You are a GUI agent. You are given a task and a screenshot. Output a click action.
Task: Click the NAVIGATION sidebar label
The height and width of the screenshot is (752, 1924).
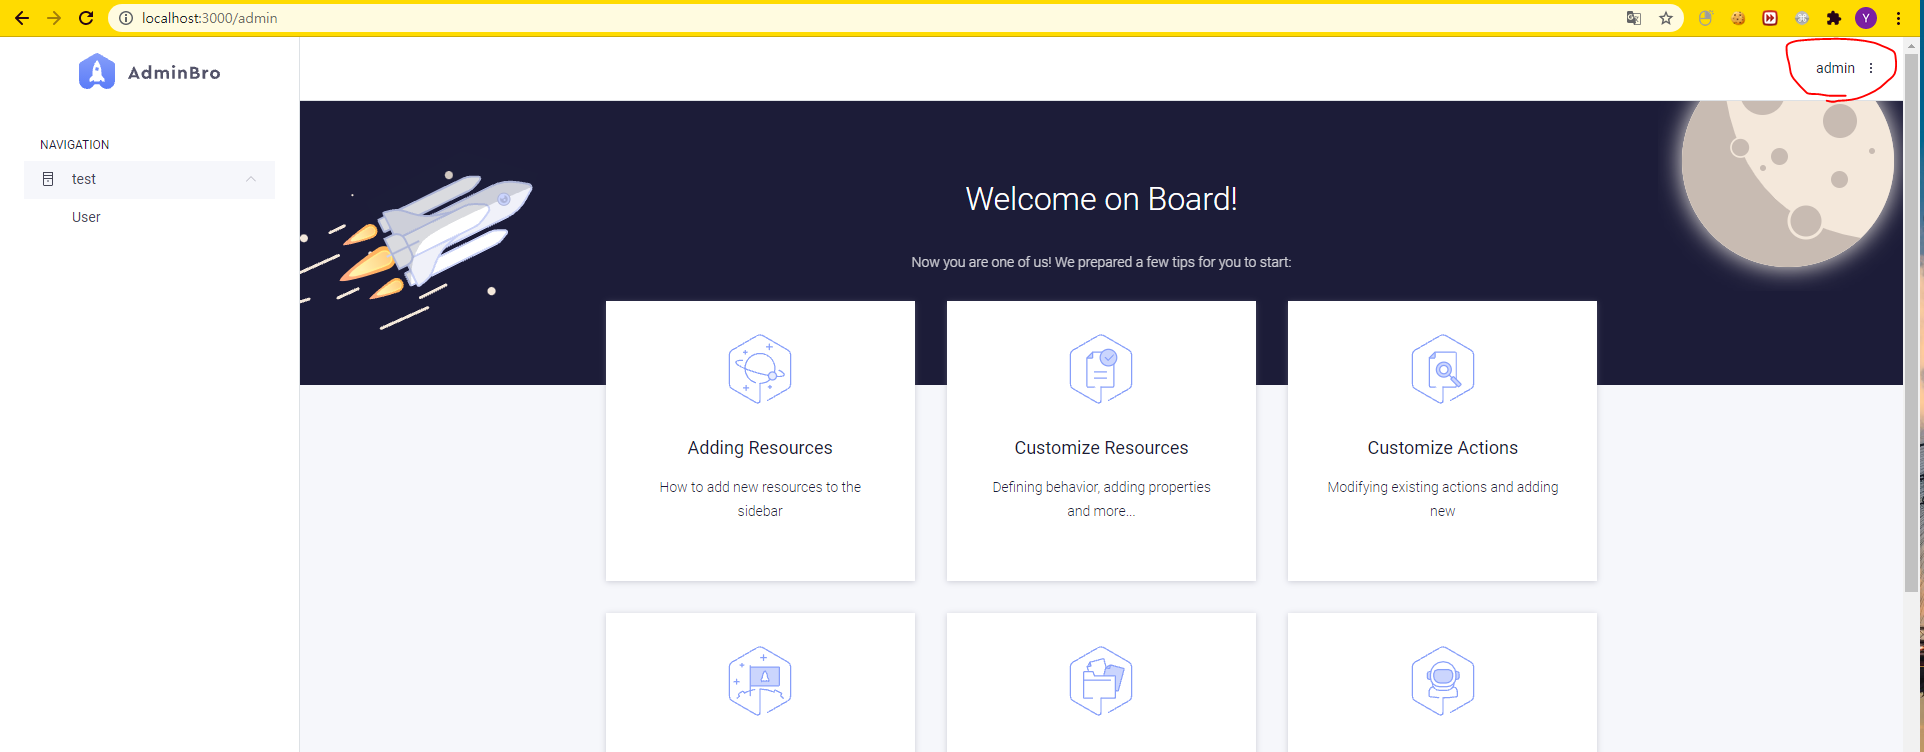(75, 145)
